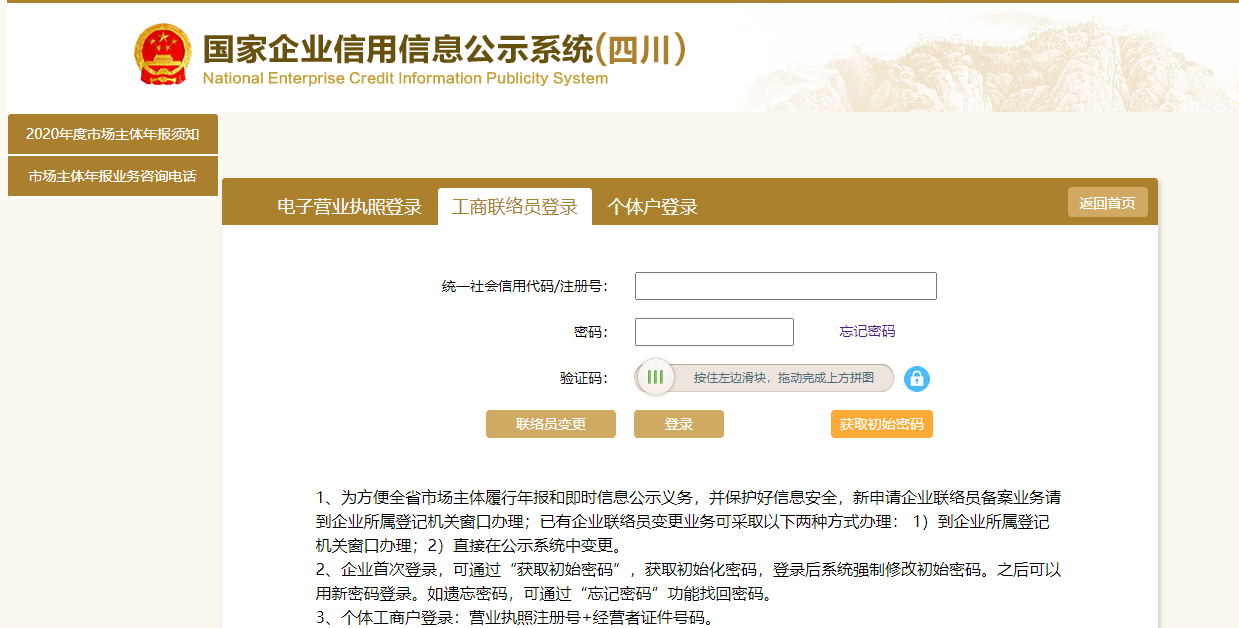
Task: Click notice paragraph starting 2、企业首次登录
Action: click(689, 582)
